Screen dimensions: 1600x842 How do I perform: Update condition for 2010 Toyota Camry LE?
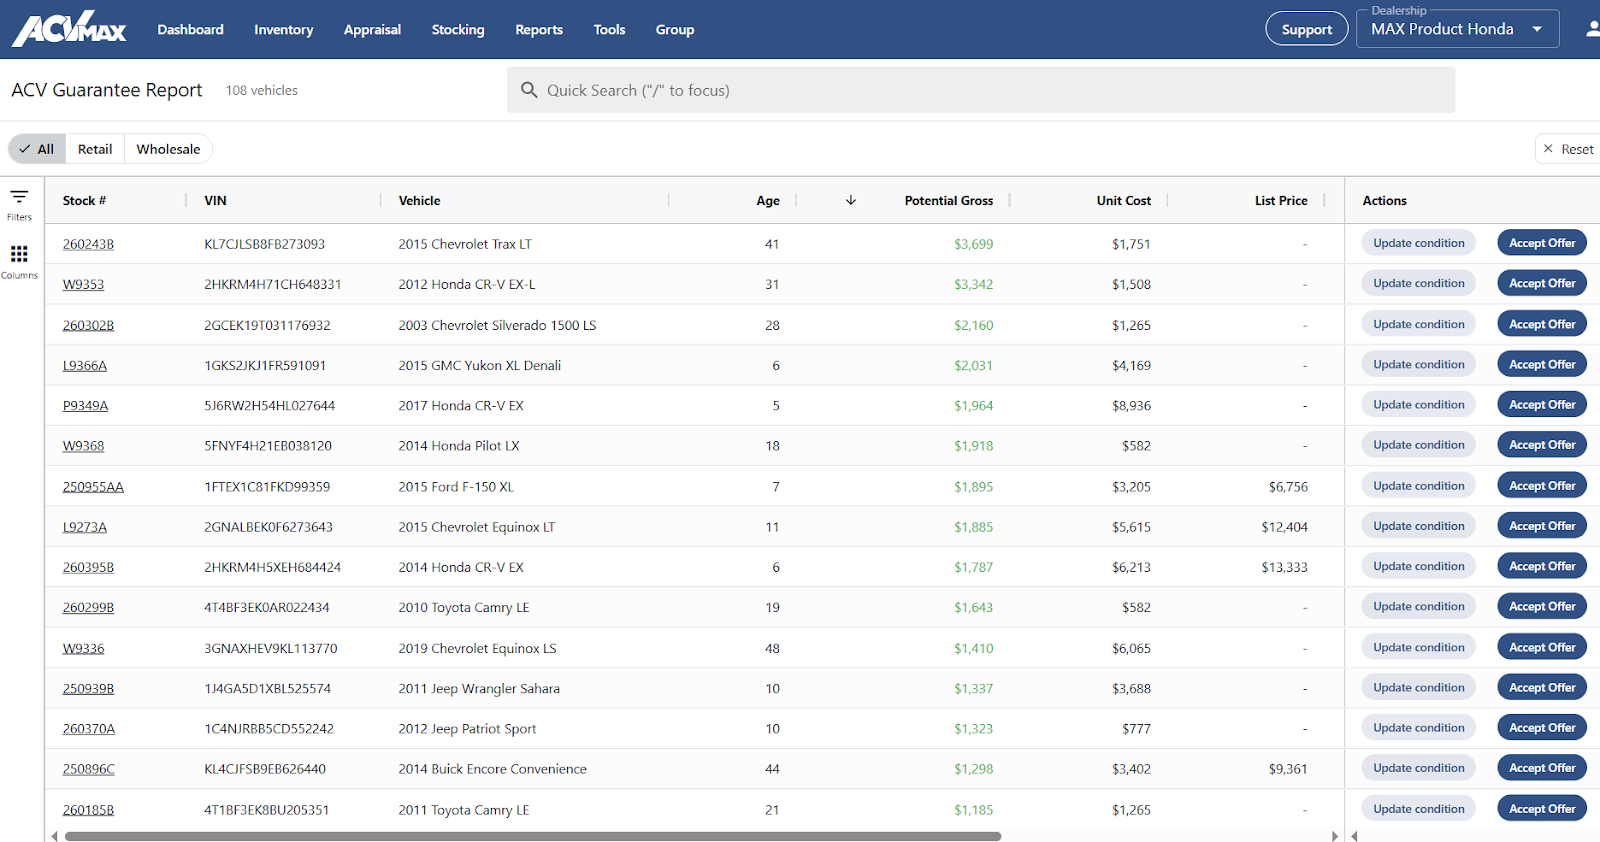coord(1418,606)
